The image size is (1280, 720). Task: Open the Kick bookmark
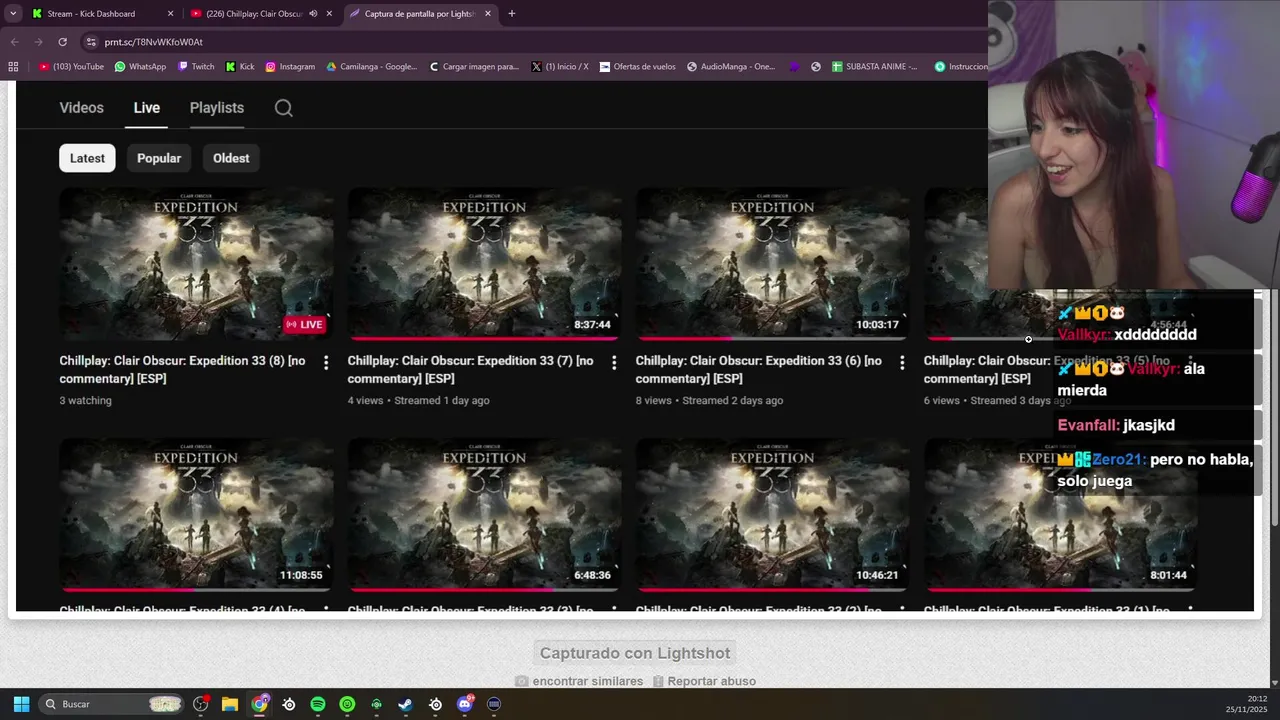point(240,67)
